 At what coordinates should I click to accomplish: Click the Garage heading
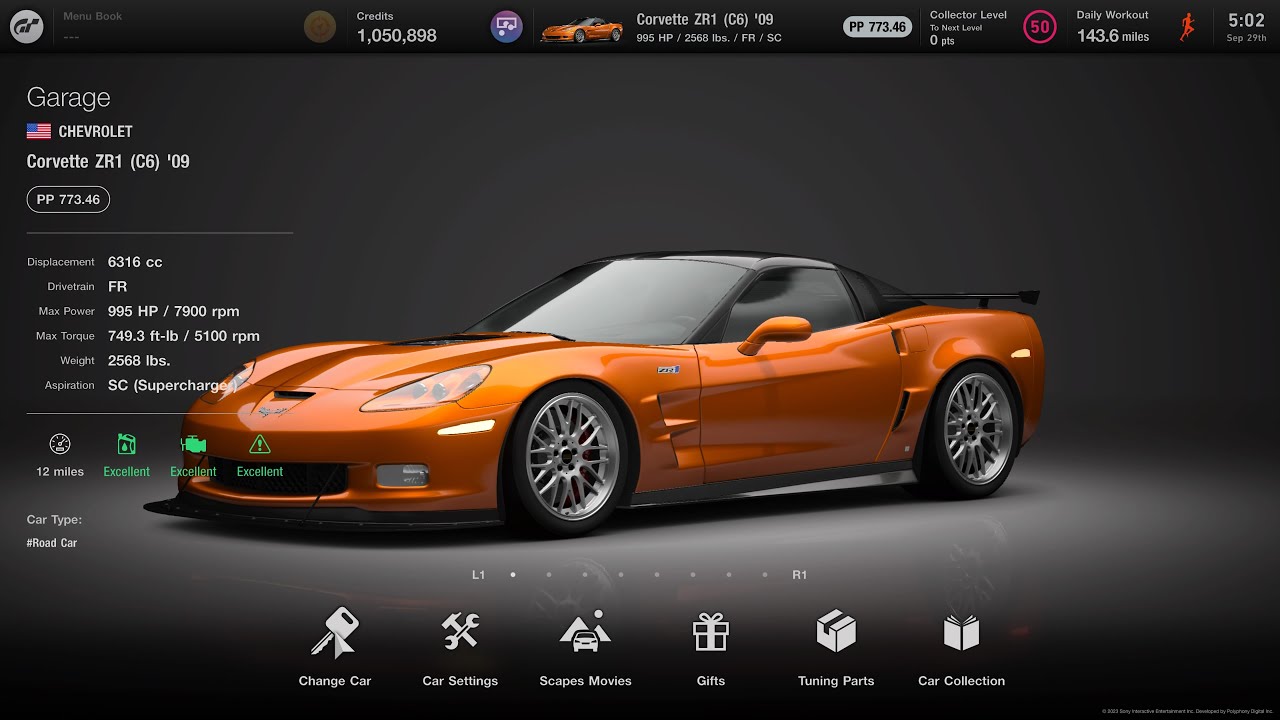pos(68,97)
